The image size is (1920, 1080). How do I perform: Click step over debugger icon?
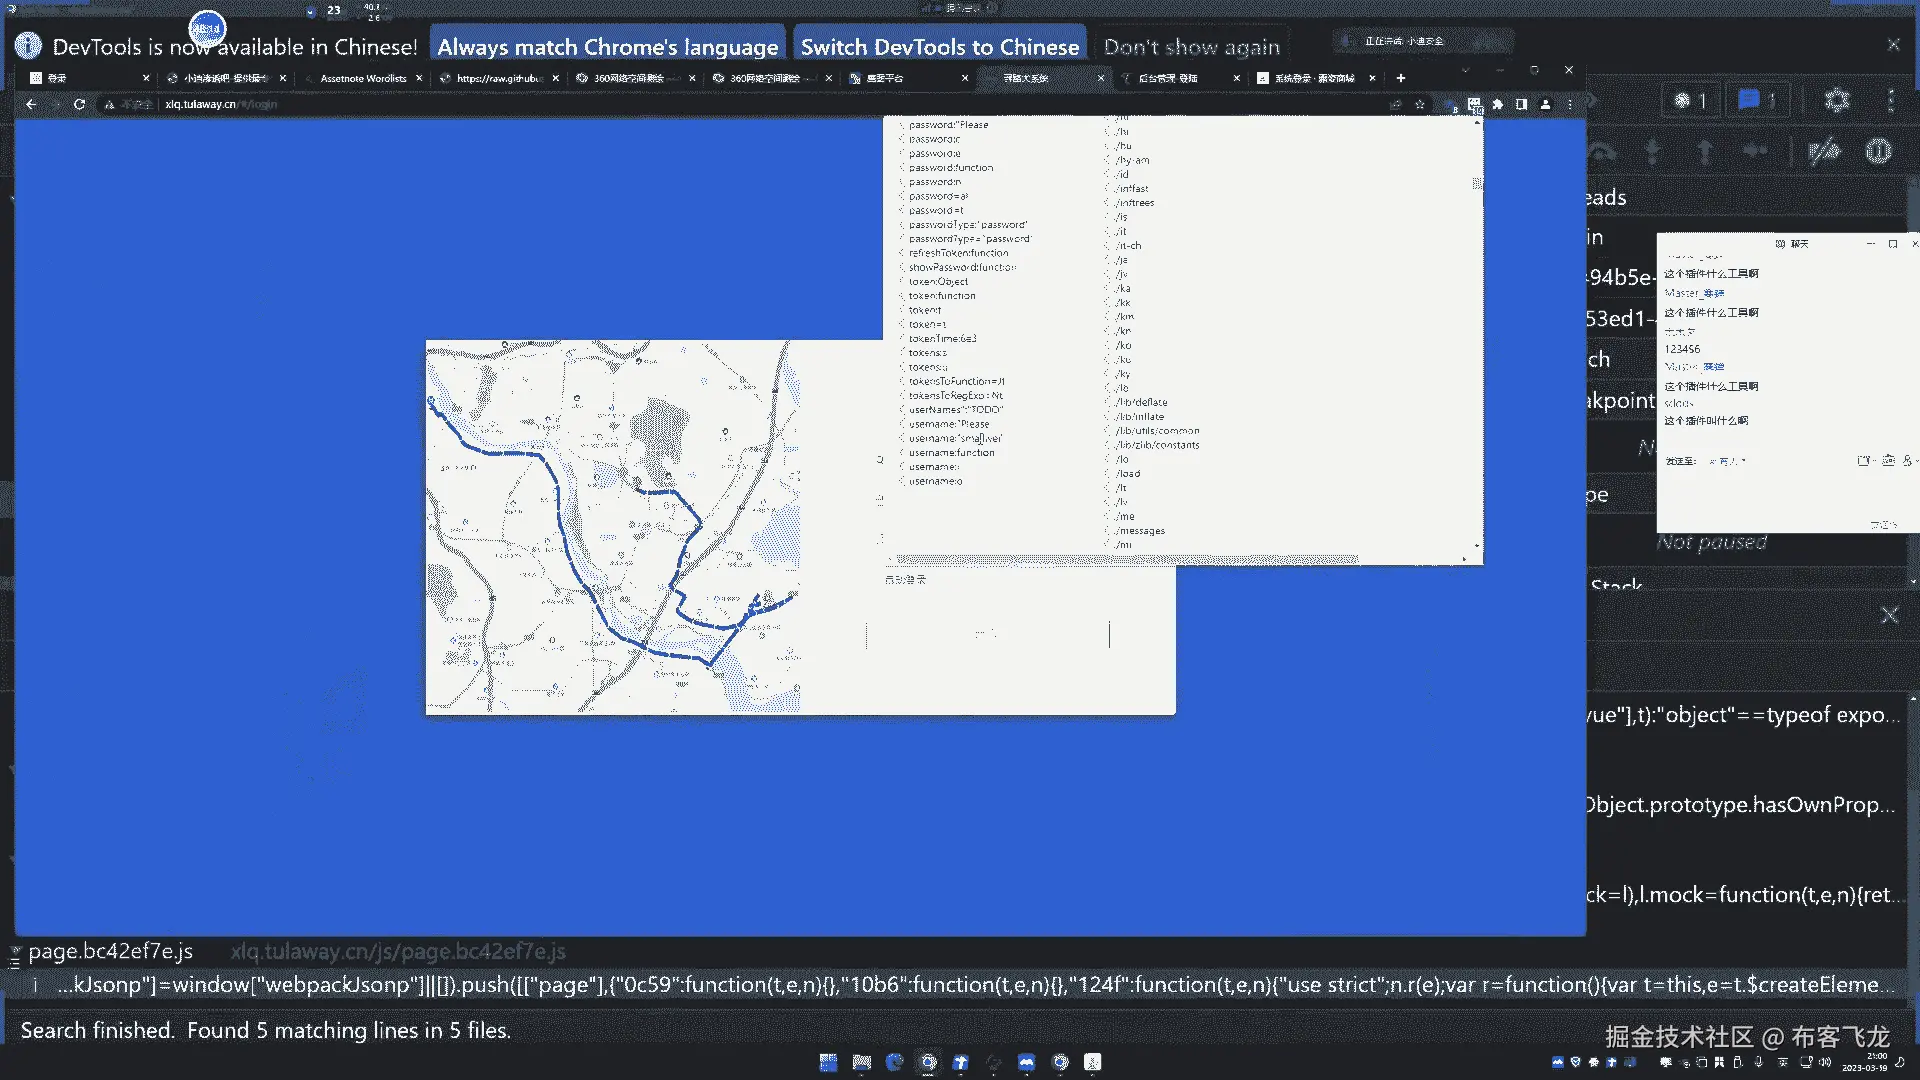[1602, 151]
